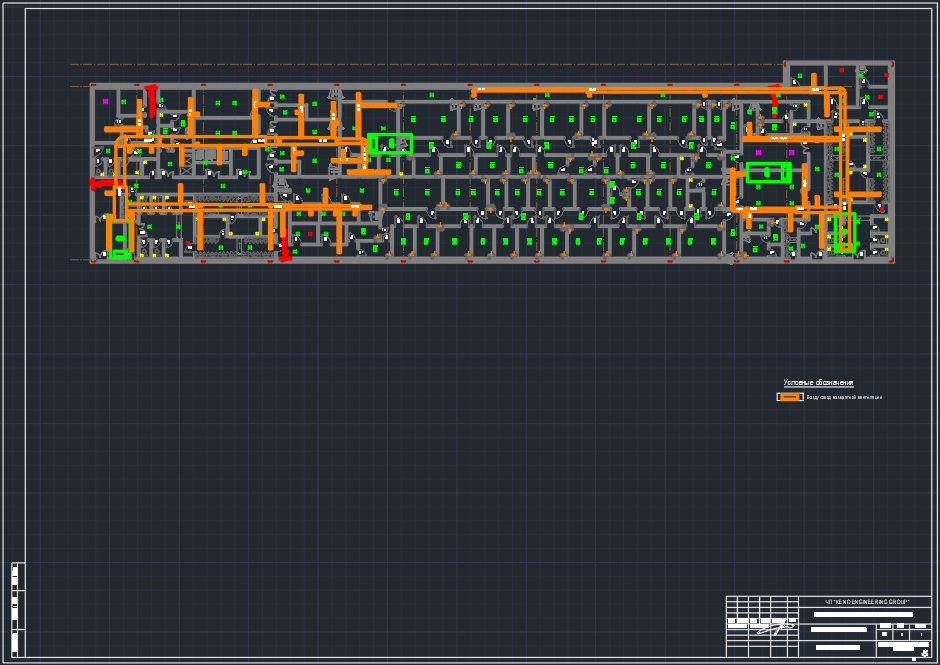Screen dimensions: 940x665
Task: Click the handwritten signature in title block
Action: pos(776,630)
